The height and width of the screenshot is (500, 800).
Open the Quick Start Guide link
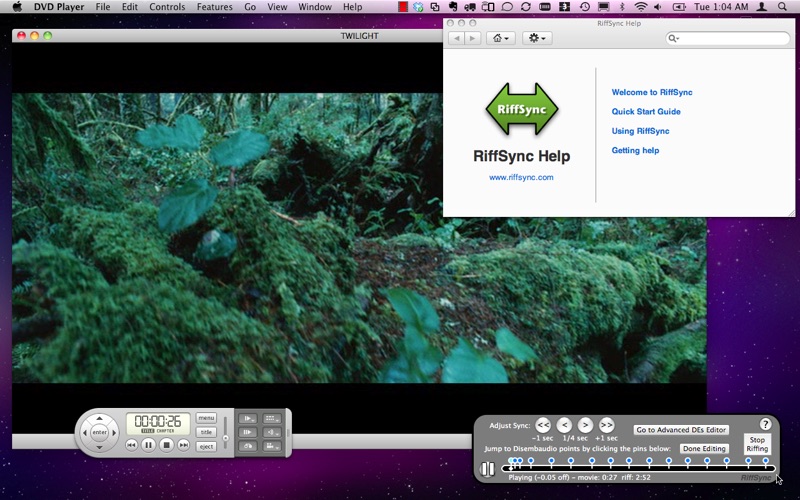646,112
